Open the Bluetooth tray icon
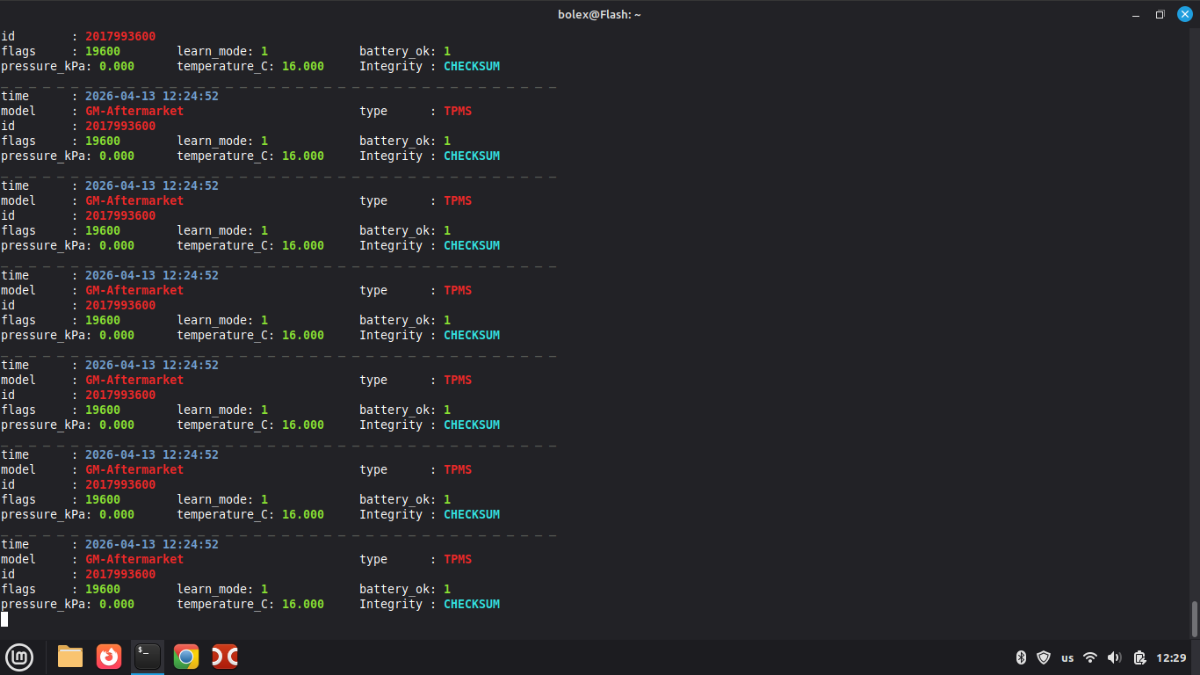The width and height of the screenshot is (1200, 675). tap(1021, 657)
